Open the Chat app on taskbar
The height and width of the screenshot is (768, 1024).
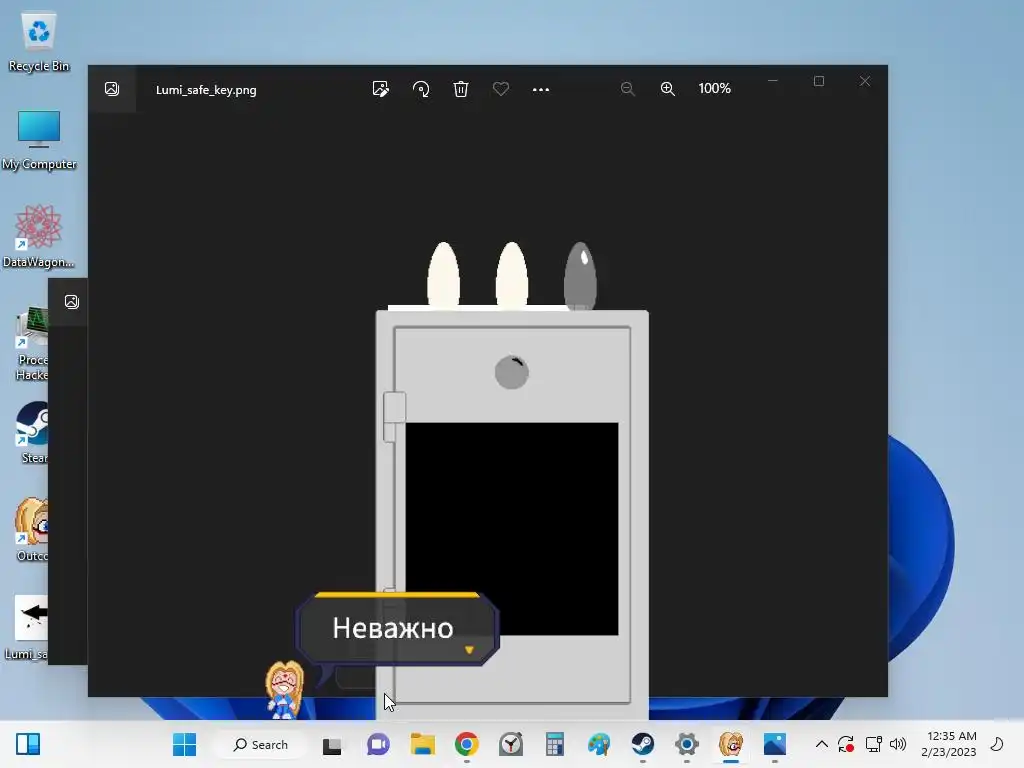click(x=378, y=744)
